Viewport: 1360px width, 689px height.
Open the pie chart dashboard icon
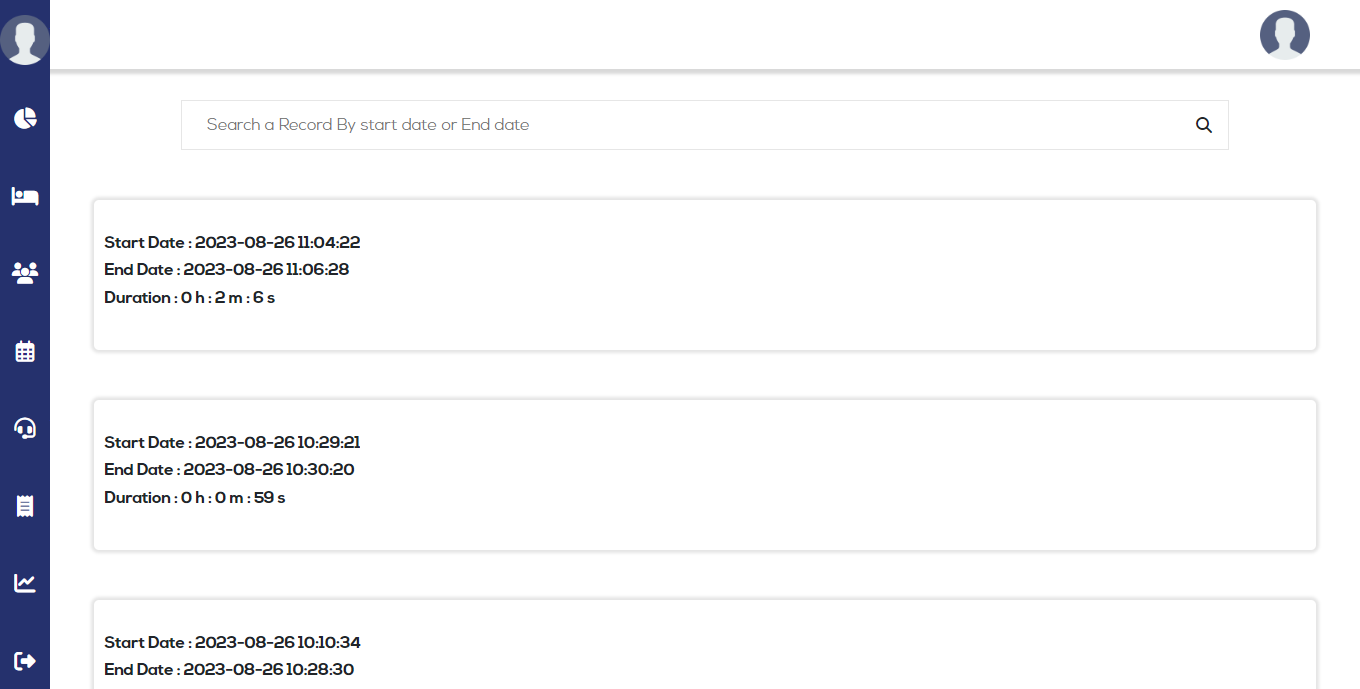tap(25, 118)
